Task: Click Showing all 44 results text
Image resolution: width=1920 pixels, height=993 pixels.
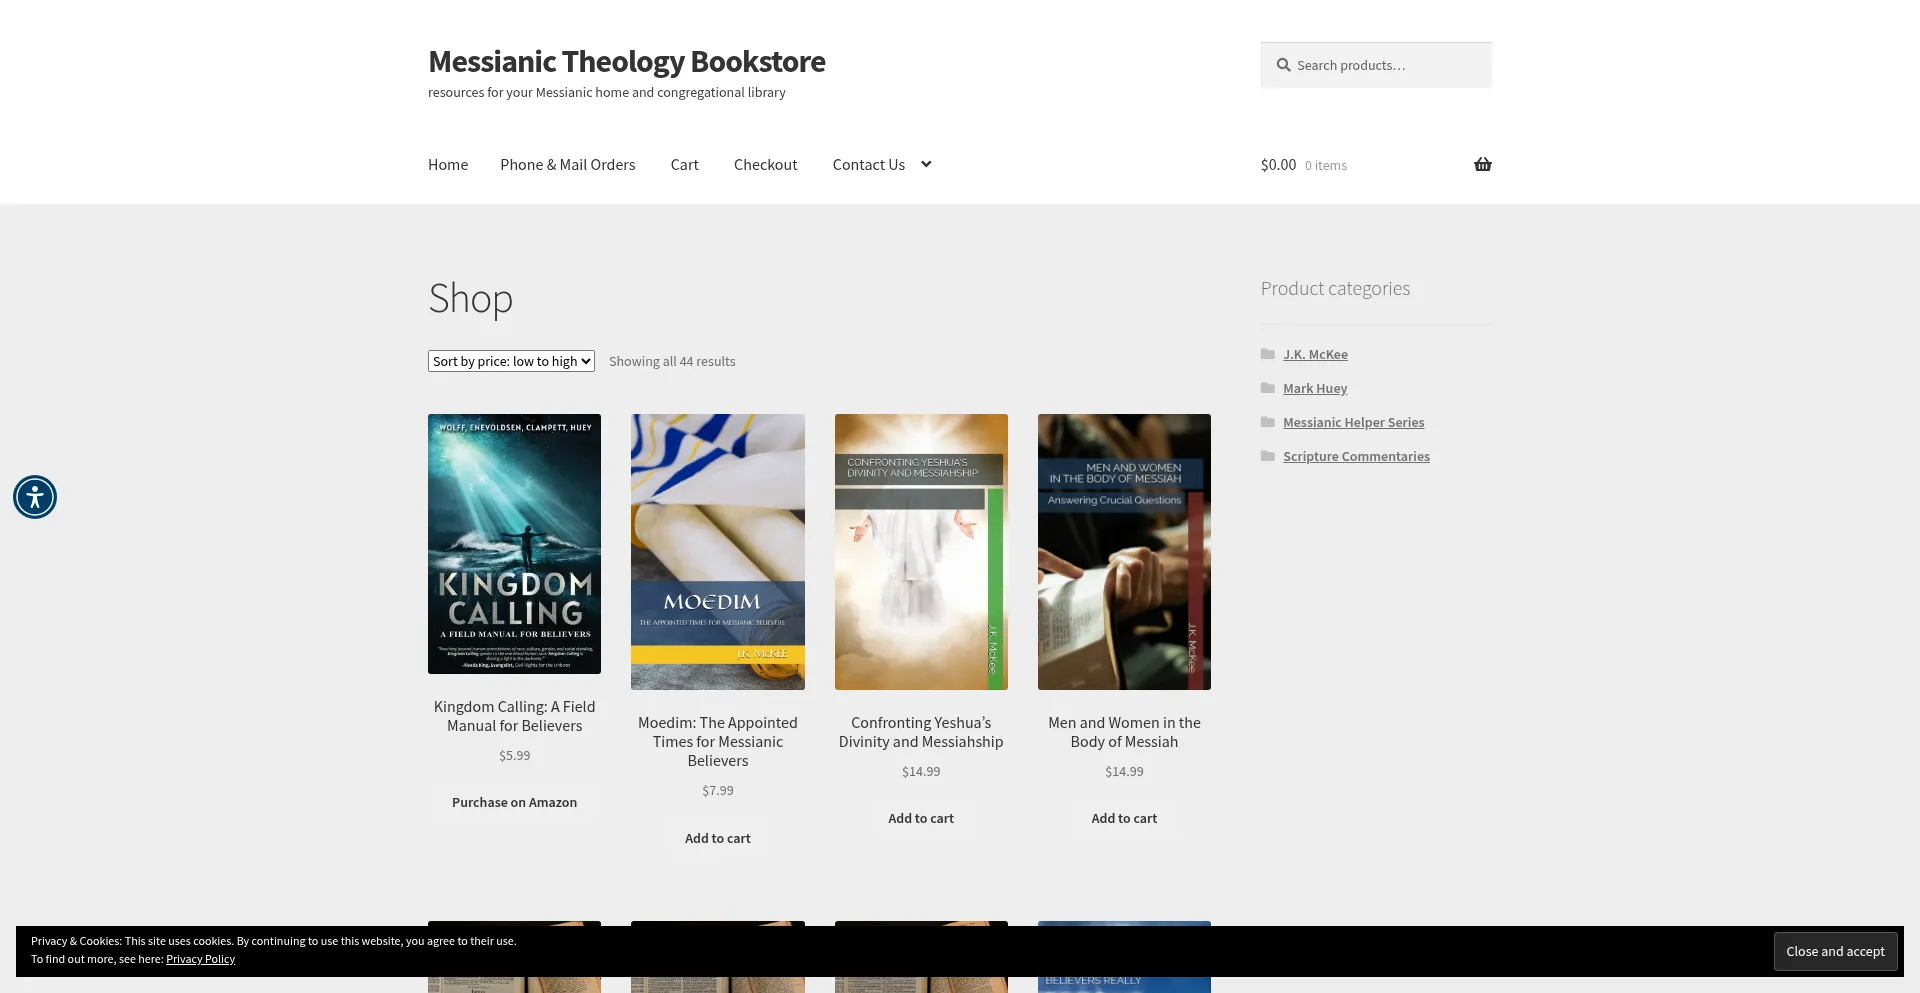Action: click(x=672, y=362)
